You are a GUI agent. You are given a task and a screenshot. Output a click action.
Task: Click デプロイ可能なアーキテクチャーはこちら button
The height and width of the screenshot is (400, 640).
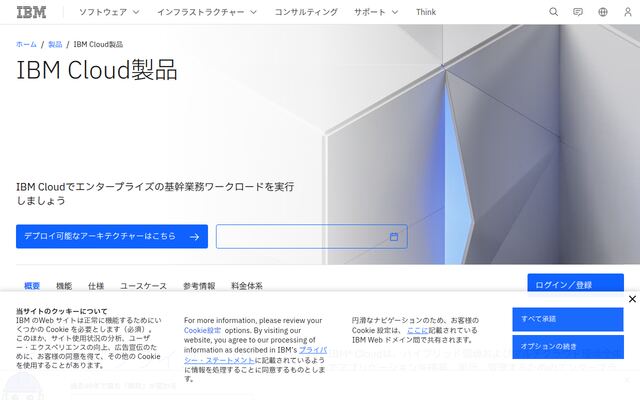click(112, 236)
